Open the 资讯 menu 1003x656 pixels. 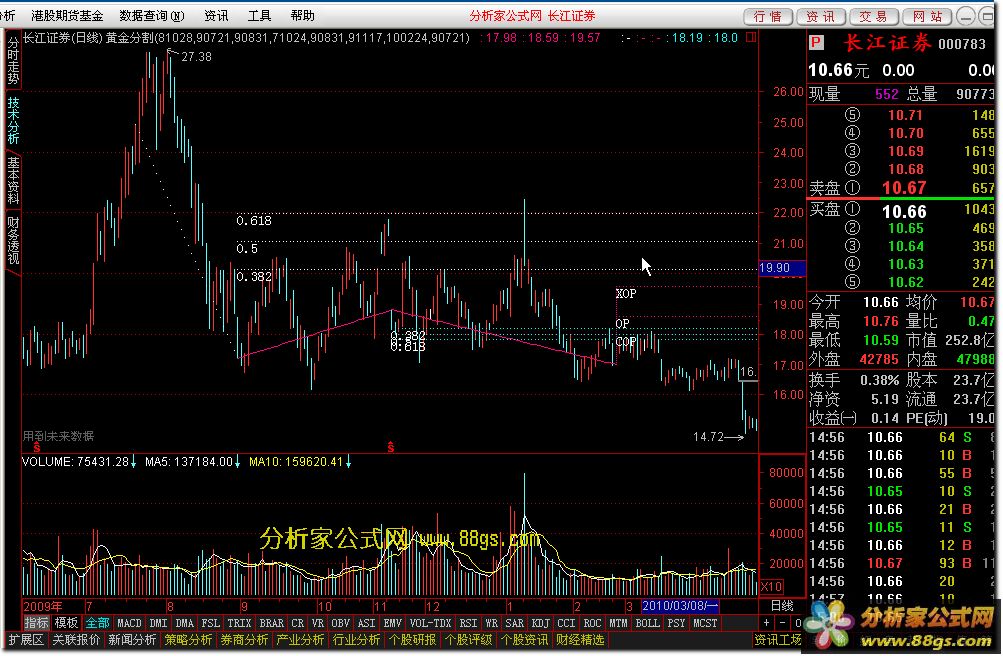(216, 16)
